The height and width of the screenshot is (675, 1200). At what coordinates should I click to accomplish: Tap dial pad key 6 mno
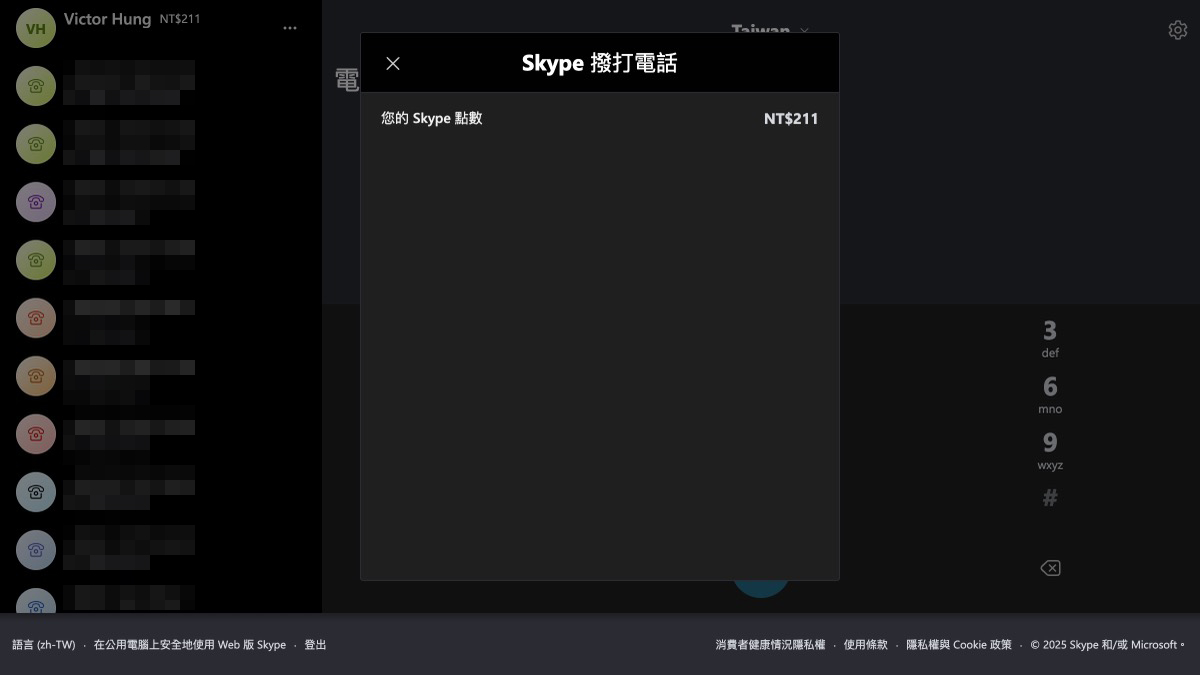pos(1050,394)
